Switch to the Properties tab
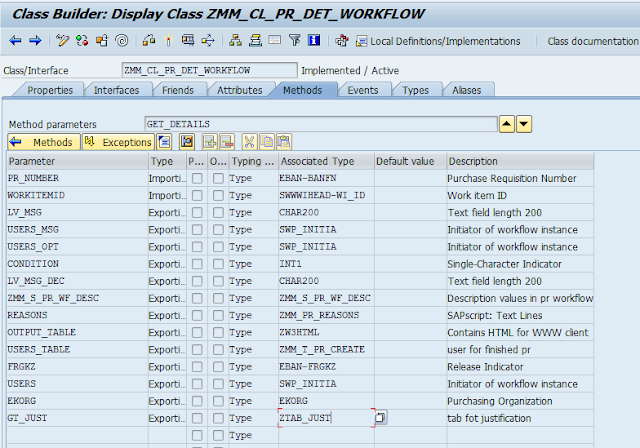640x448 pixels. coord(50,90)
